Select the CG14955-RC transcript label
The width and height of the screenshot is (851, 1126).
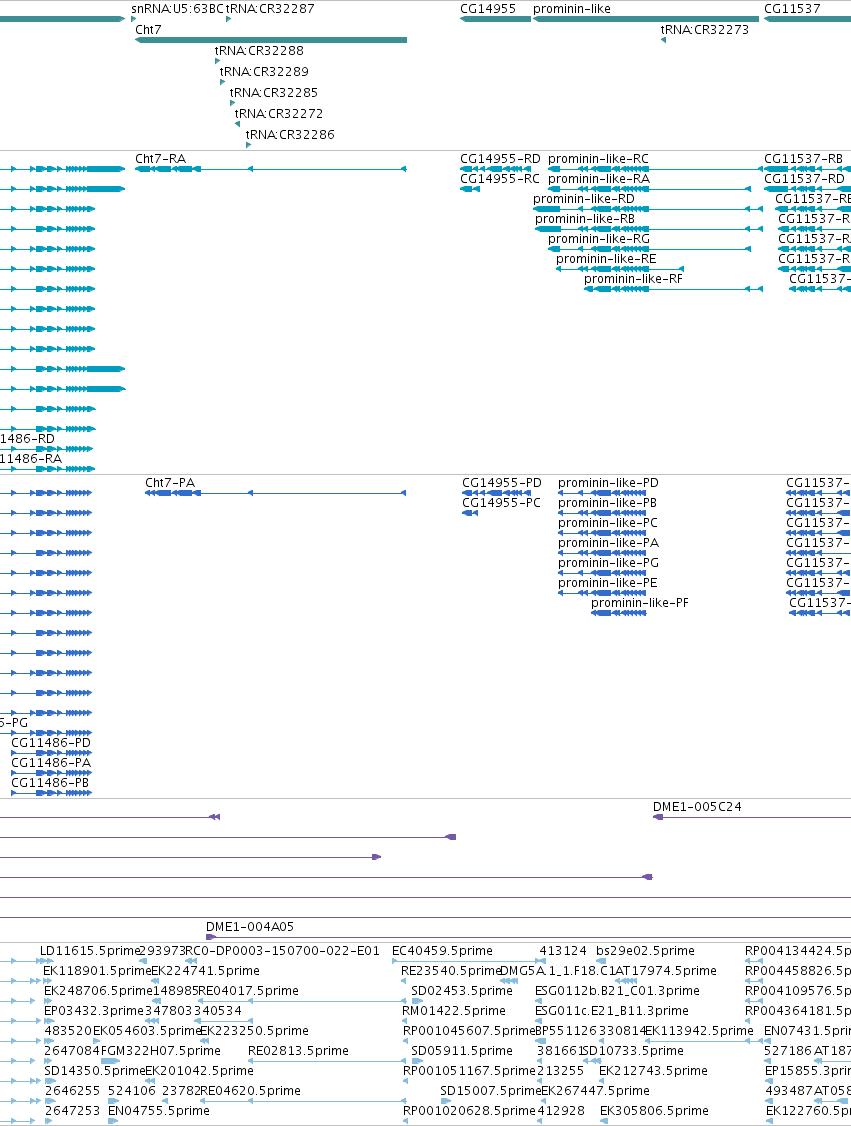coord(500,178)
